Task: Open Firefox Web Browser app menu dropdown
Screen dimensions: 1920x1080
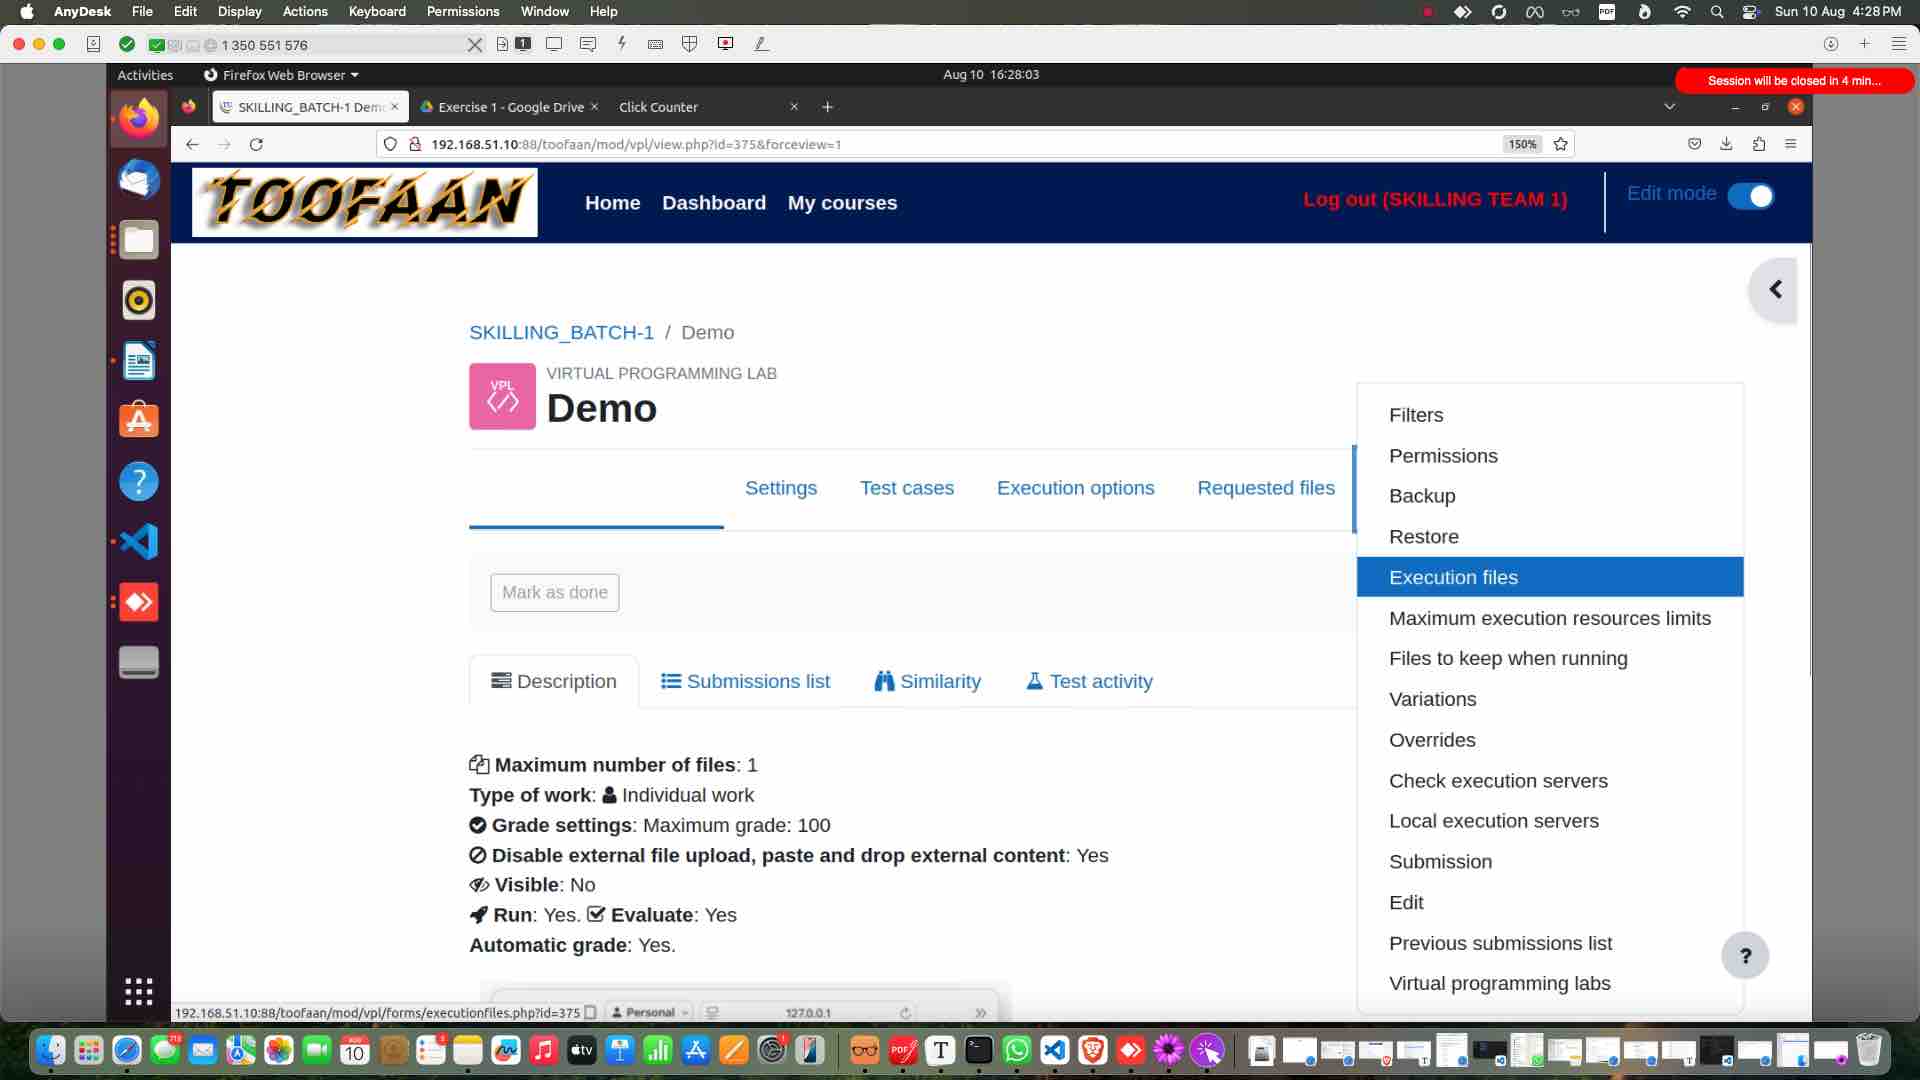Action: coord(282,75)
